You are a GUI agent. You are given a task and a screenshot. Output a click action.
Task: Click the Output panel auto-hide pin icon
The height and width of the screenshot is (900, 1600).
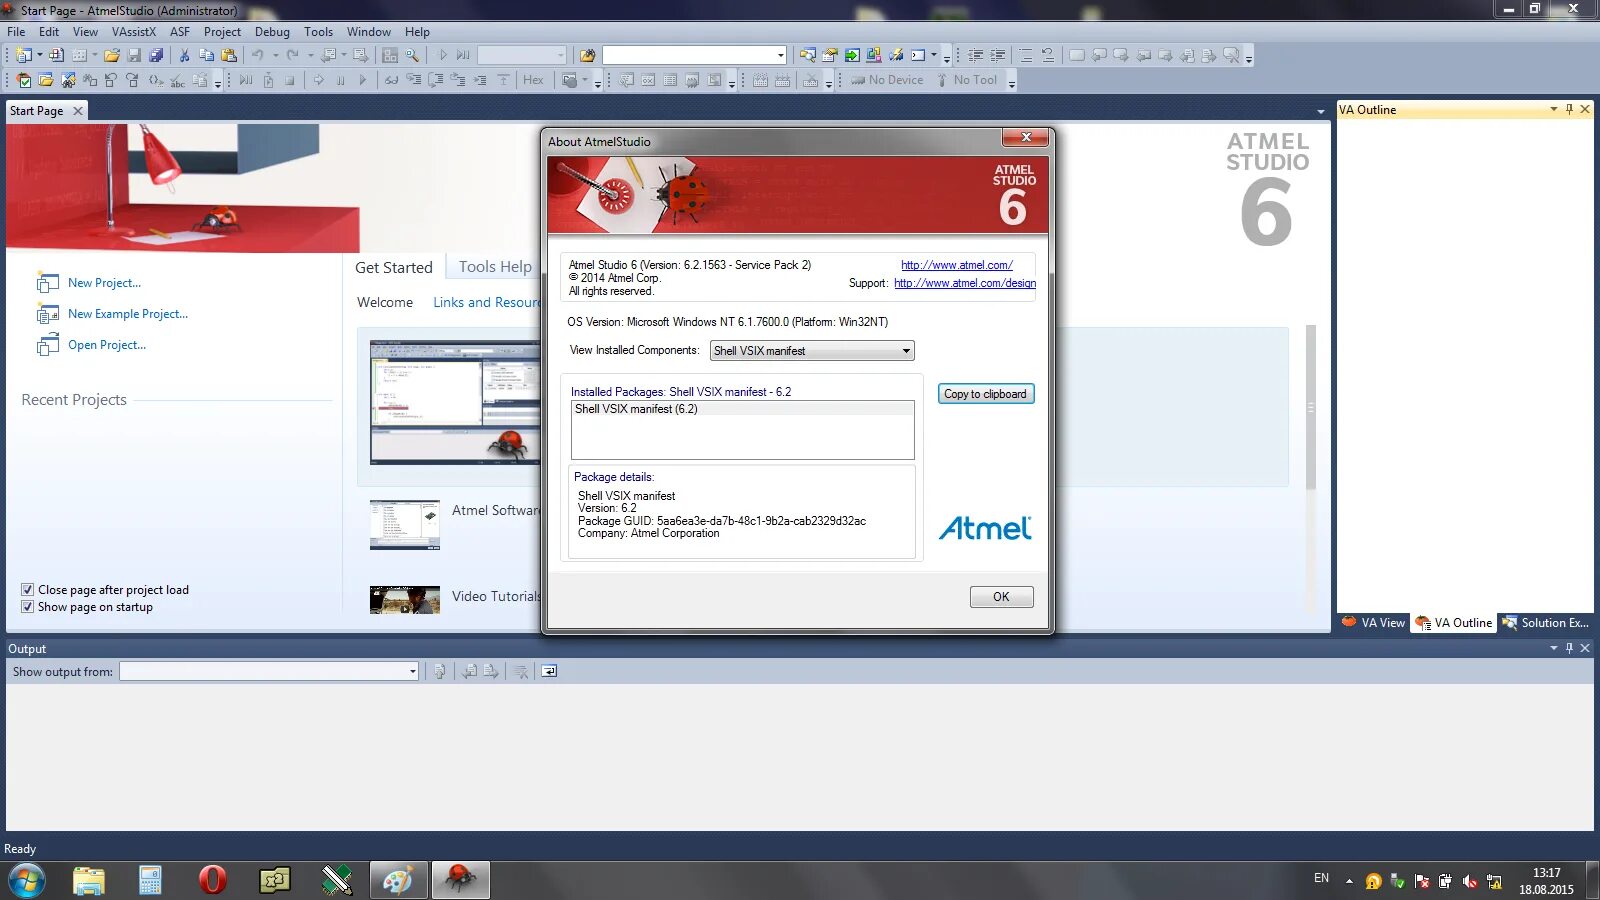[1569, 648]
